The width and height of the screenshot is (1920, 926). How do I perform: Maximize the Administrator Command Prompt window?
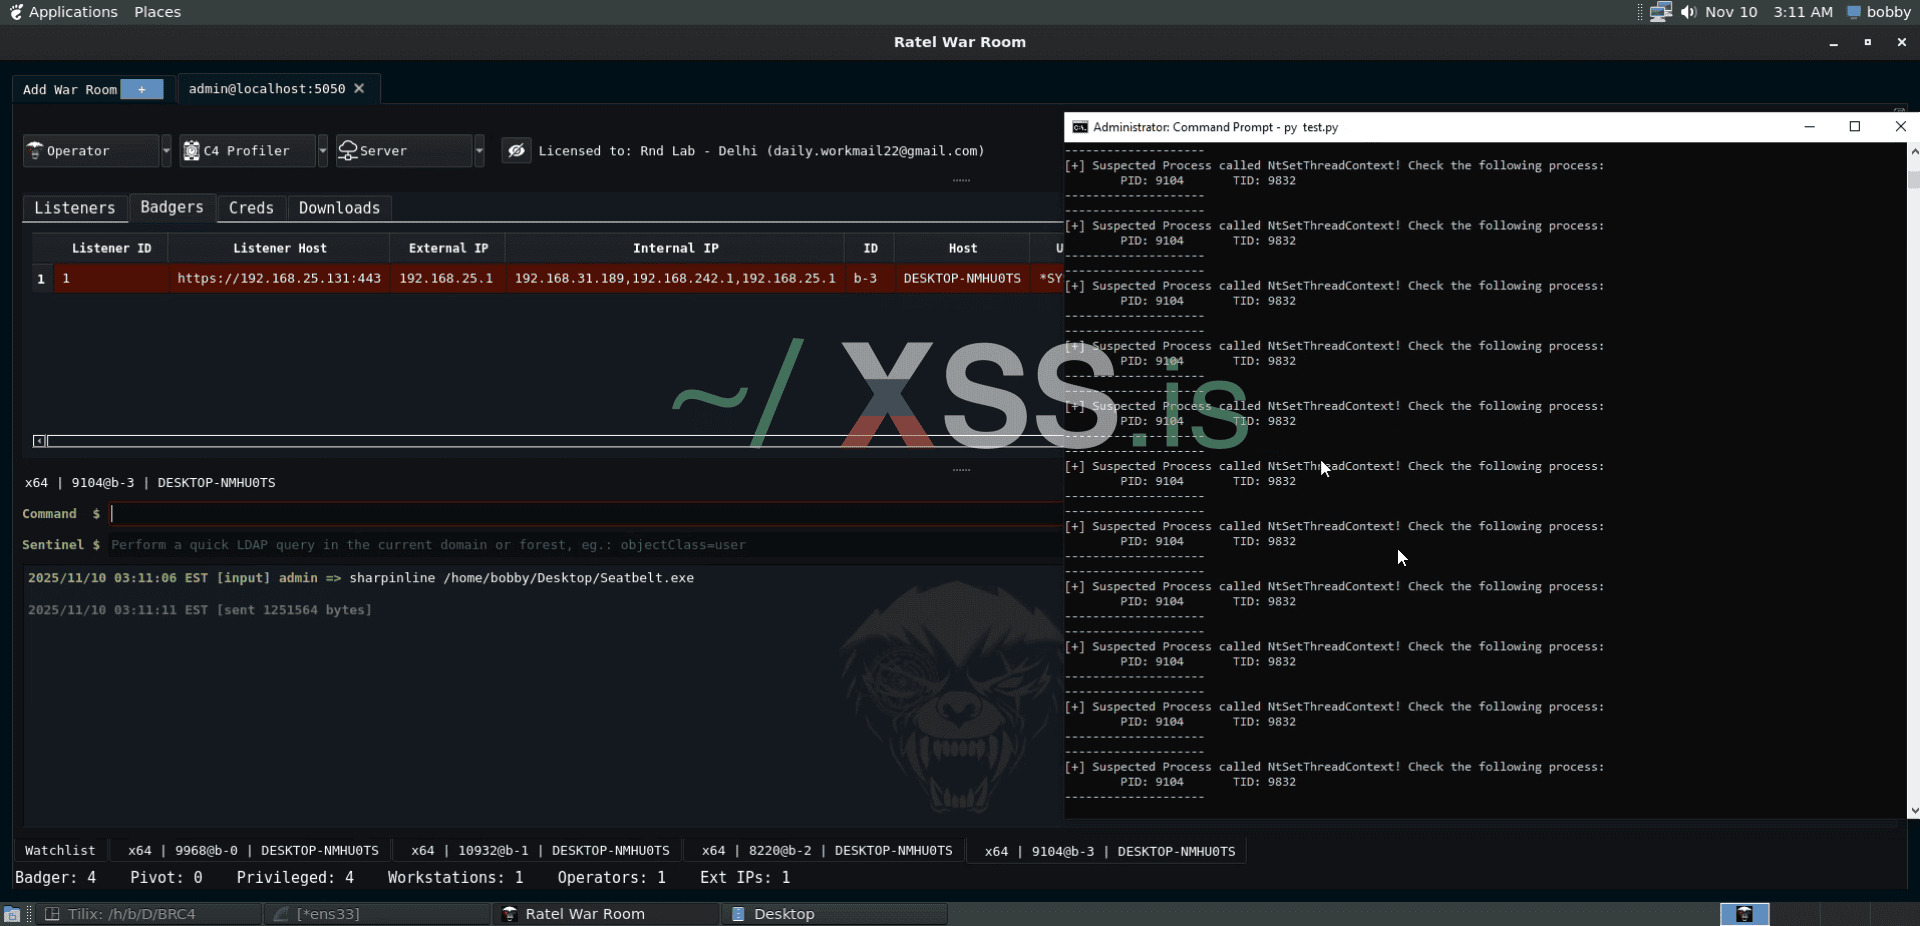tap(1855, 126)
